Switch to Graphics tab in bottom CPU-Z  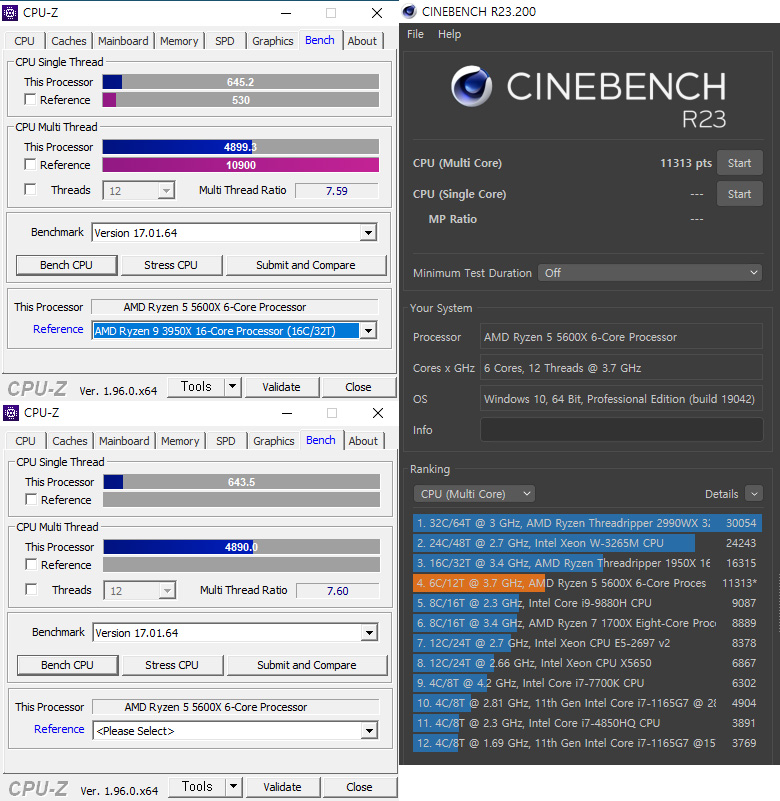click(274, 441)
